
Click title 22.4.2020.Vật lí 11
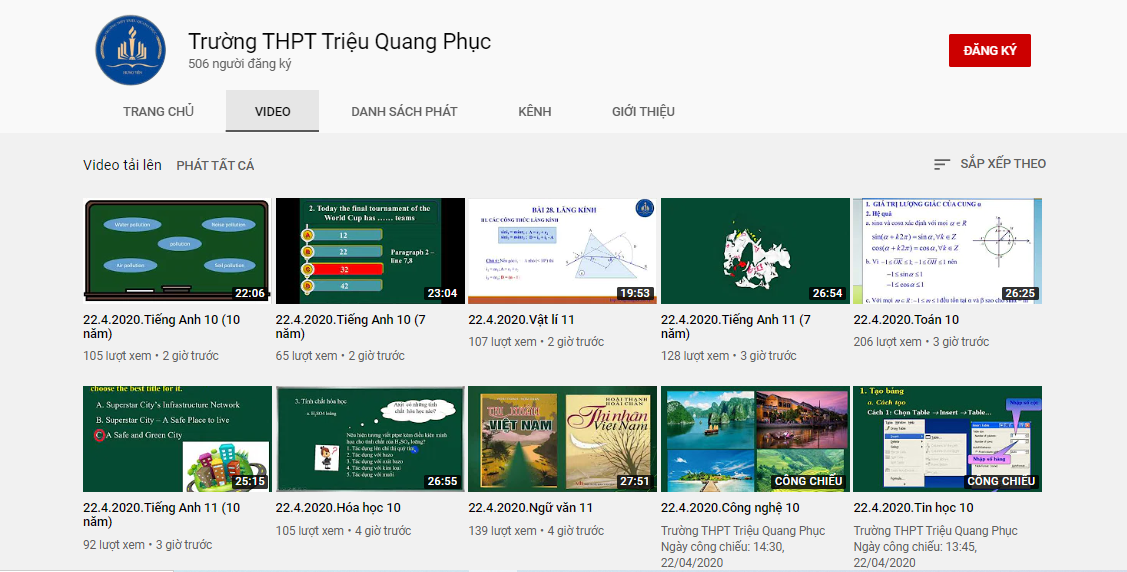click(522, 320)
